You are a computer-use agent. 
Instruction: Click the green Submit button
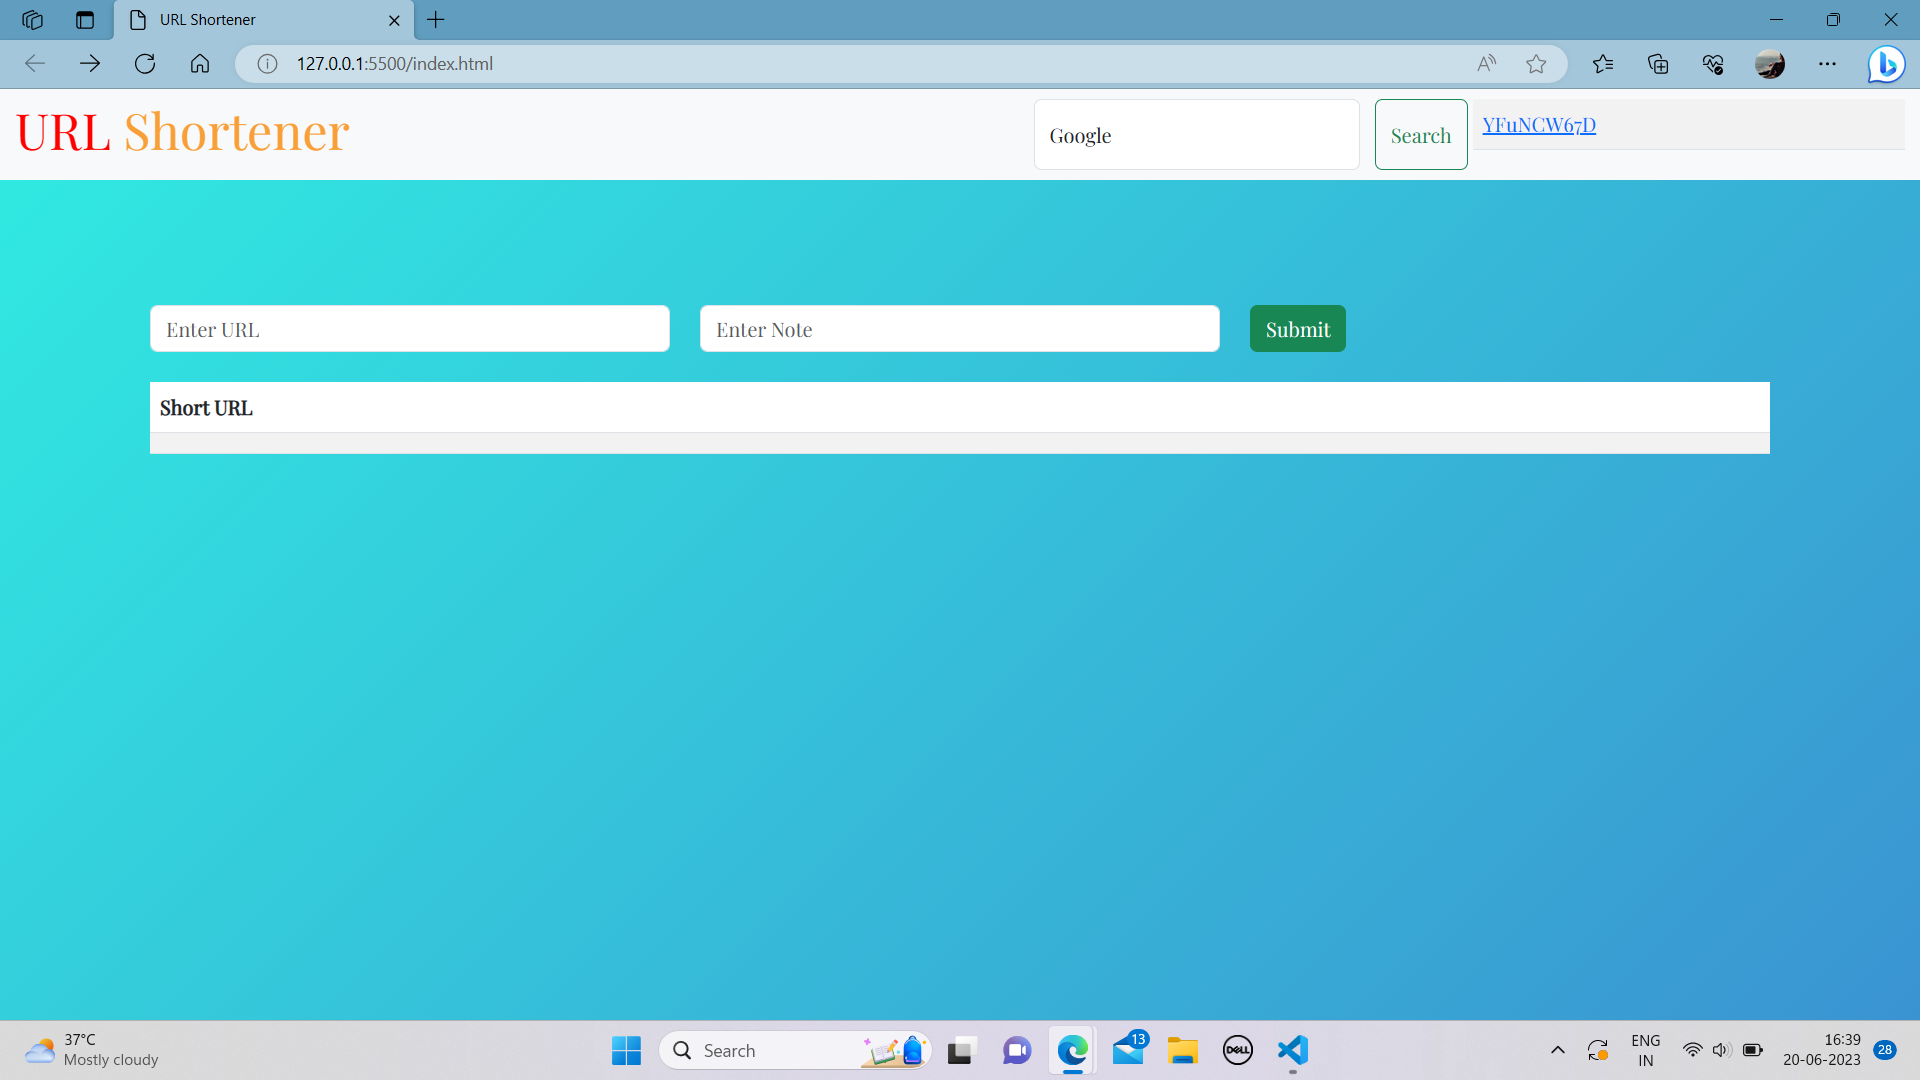tap(1297, 328)
